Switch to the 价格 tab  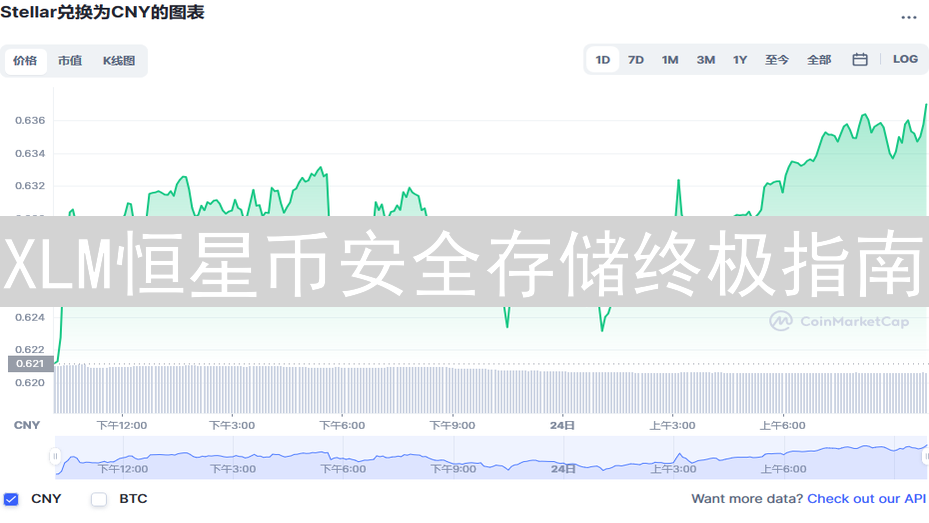click(x=25, y=60)
